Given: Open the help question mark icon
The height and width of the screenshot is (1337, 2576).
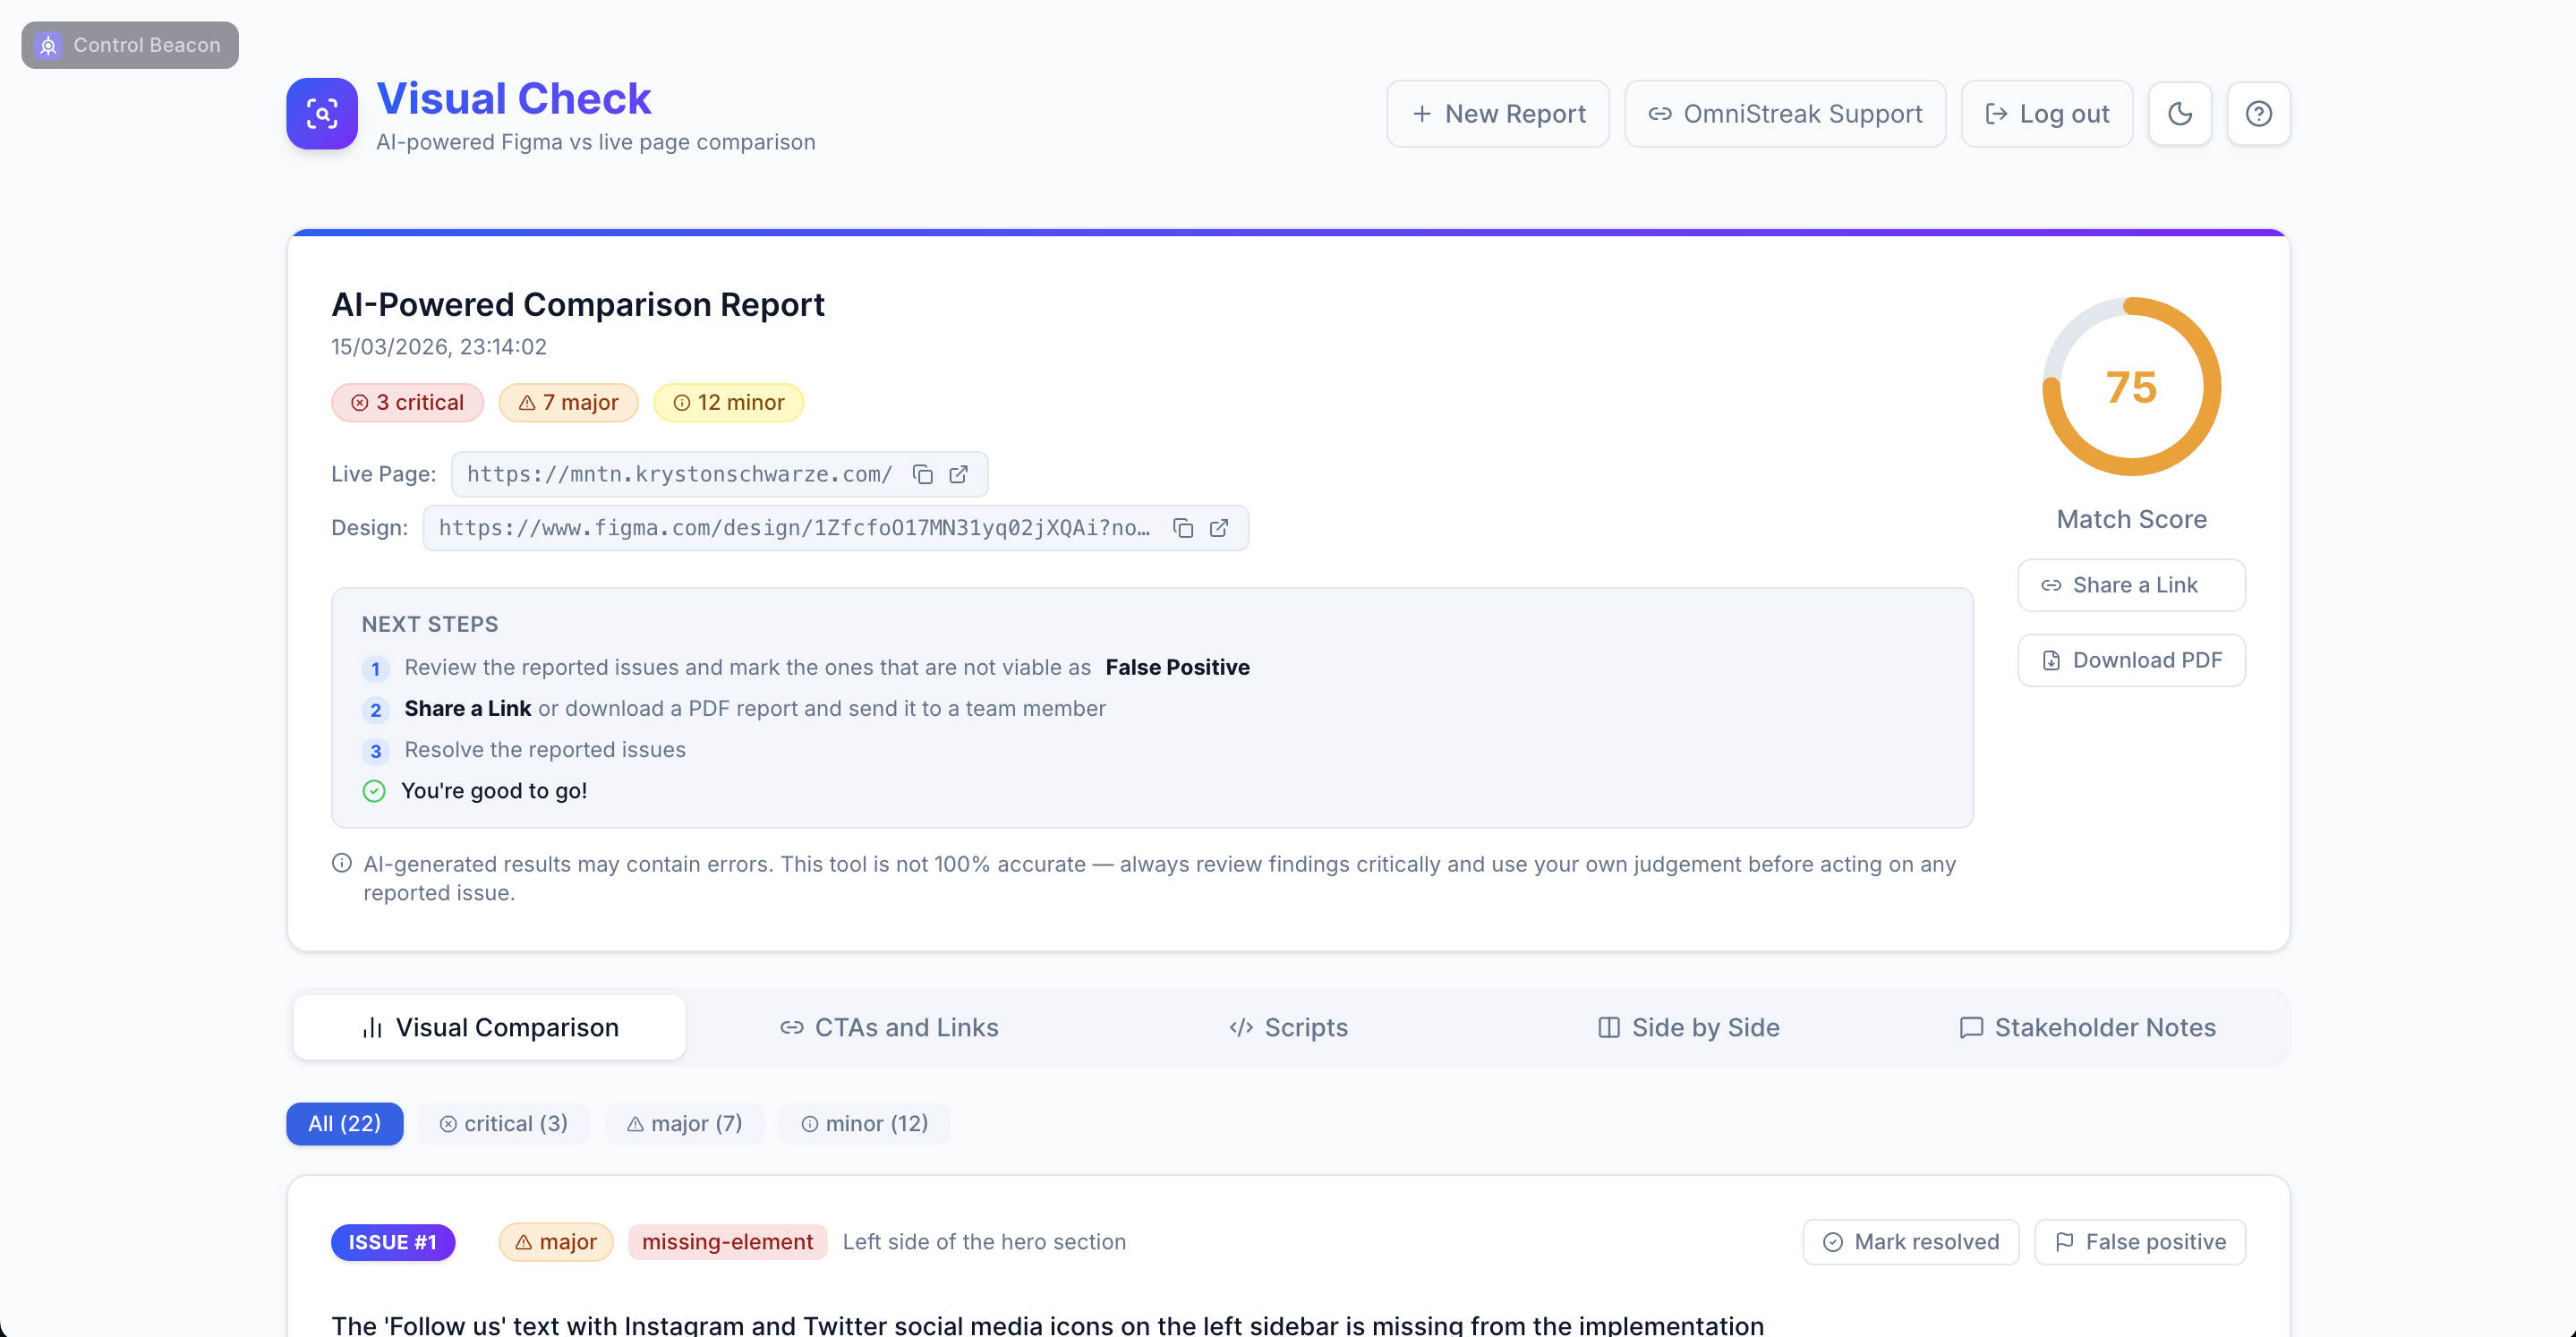Looking at the screenshot, I should click(x=2258, y=114).
